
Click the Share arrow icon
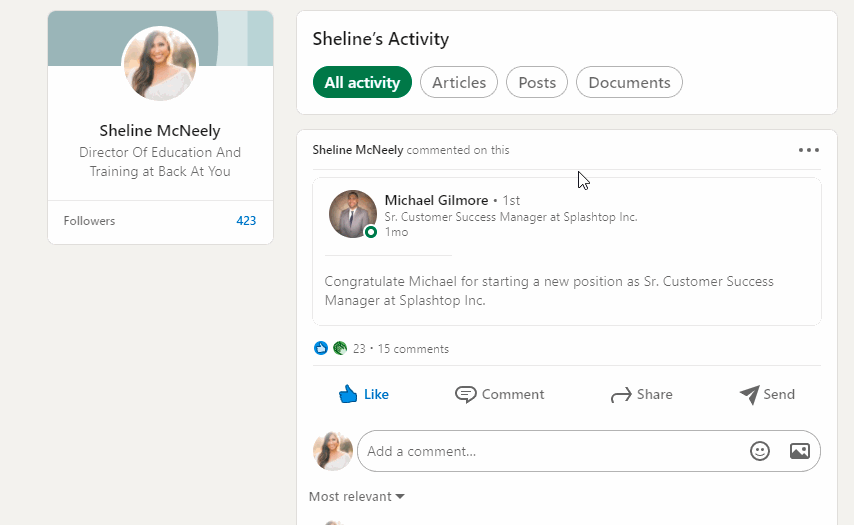[x=621, y=395]
